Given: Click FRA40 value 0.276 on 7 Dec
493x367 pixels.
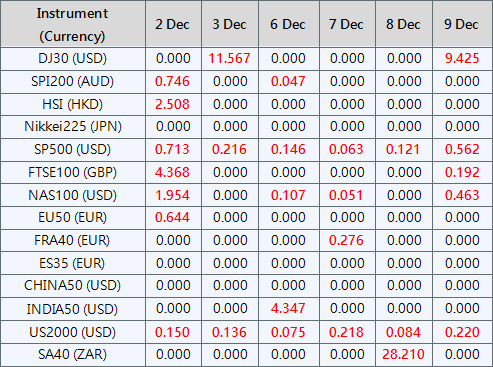Looking at the screenshot, I should pos(346,240).
